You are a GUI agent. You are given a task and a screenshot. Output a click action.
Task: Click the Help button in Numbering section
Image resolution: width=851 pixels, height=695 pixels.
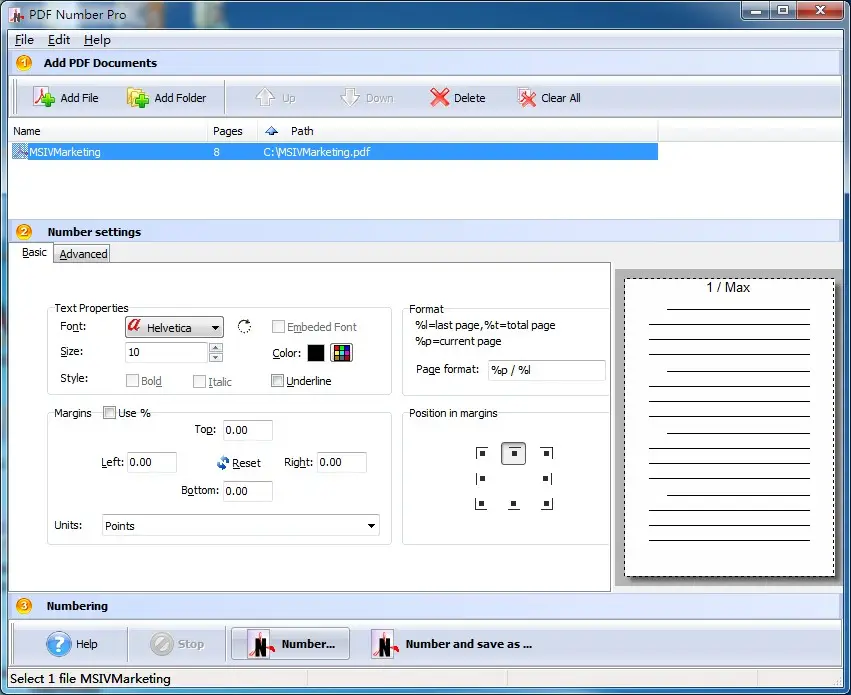pos(72,644)
